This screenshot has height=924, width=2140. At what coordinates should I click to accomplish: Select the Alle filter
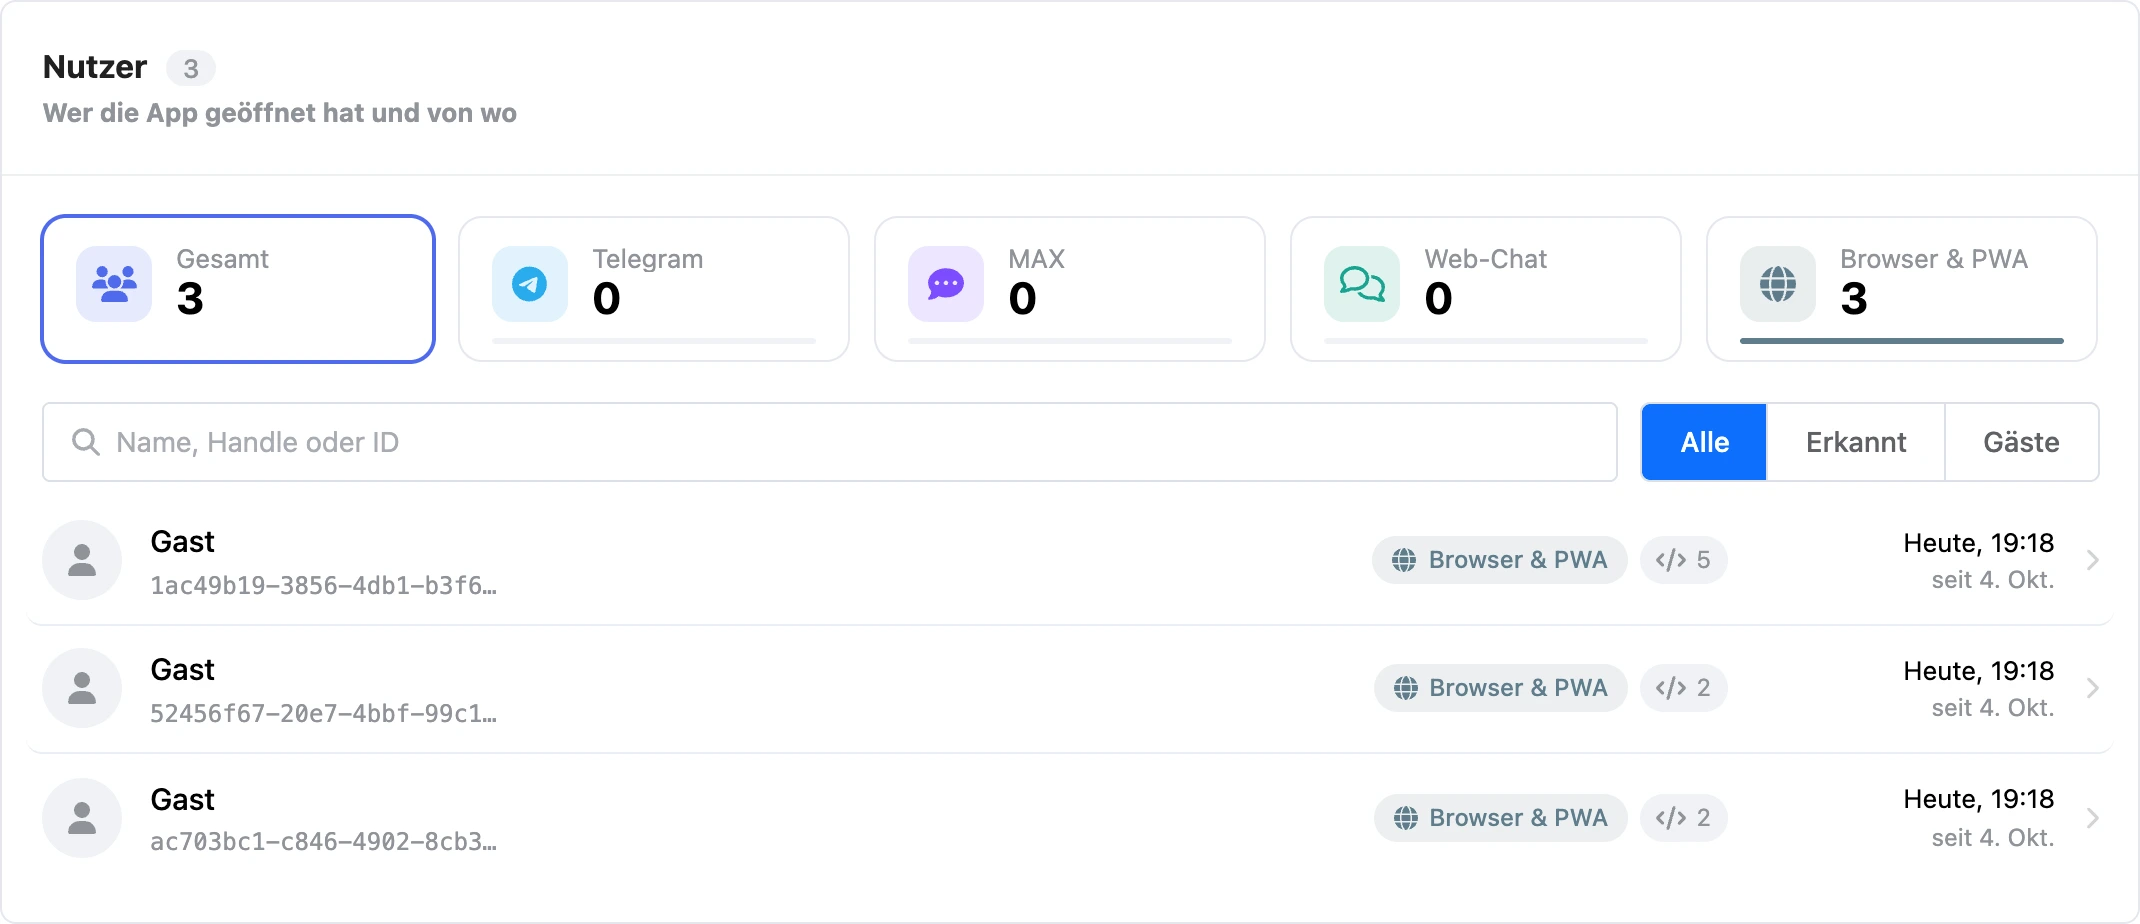[x=1704, y=442]
